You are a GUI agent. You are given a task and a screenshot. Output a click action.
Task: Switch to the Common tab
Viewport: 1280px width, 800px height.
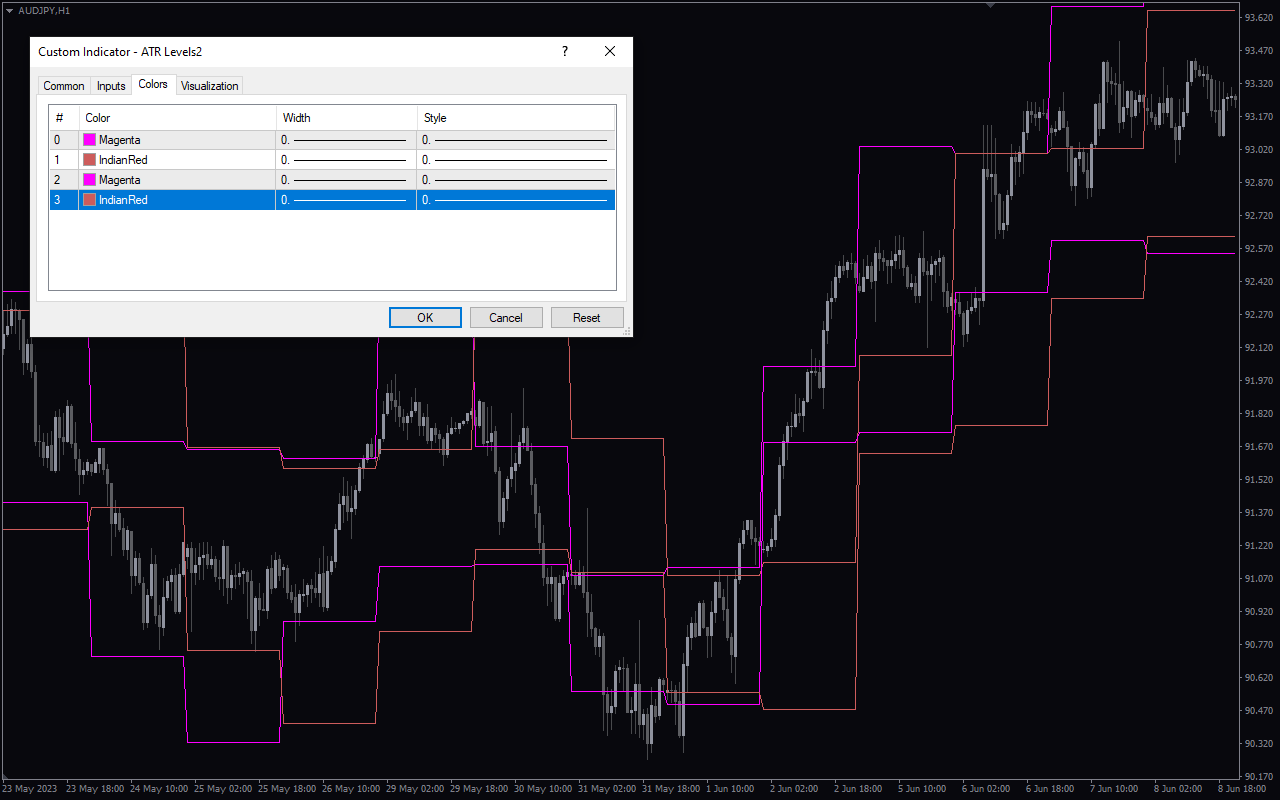point(64,86)
